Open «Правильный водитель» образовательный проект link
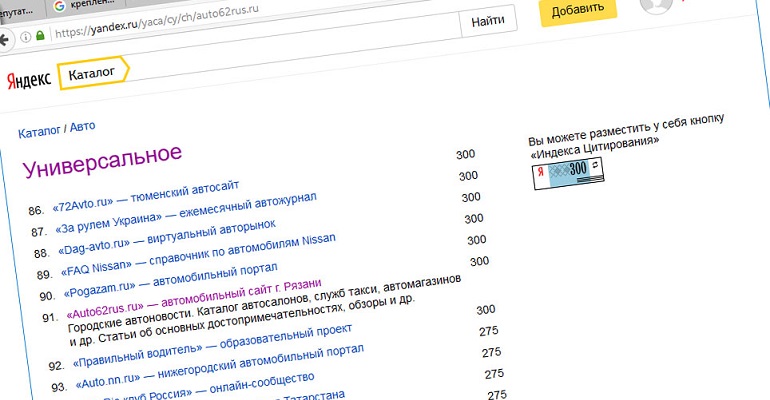 213,346
